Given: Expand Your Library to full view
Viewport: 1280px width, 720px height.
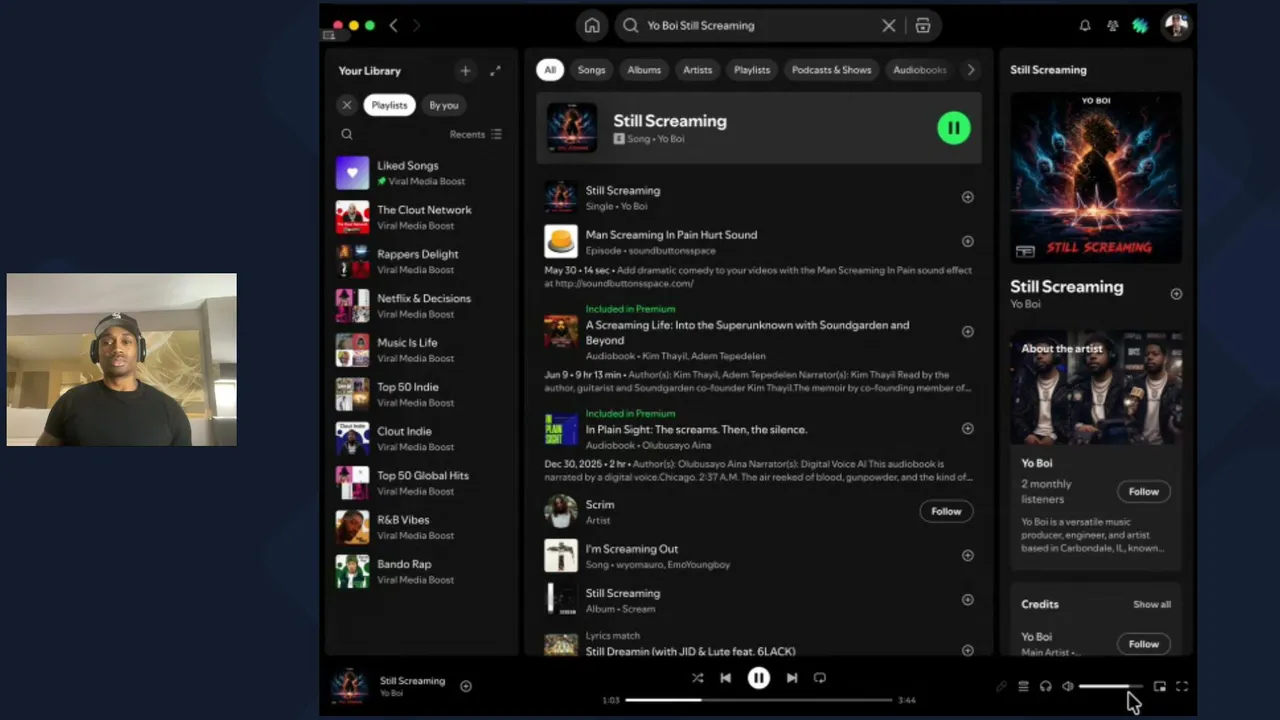Looking at the screenshot, I should pos(495,71).
